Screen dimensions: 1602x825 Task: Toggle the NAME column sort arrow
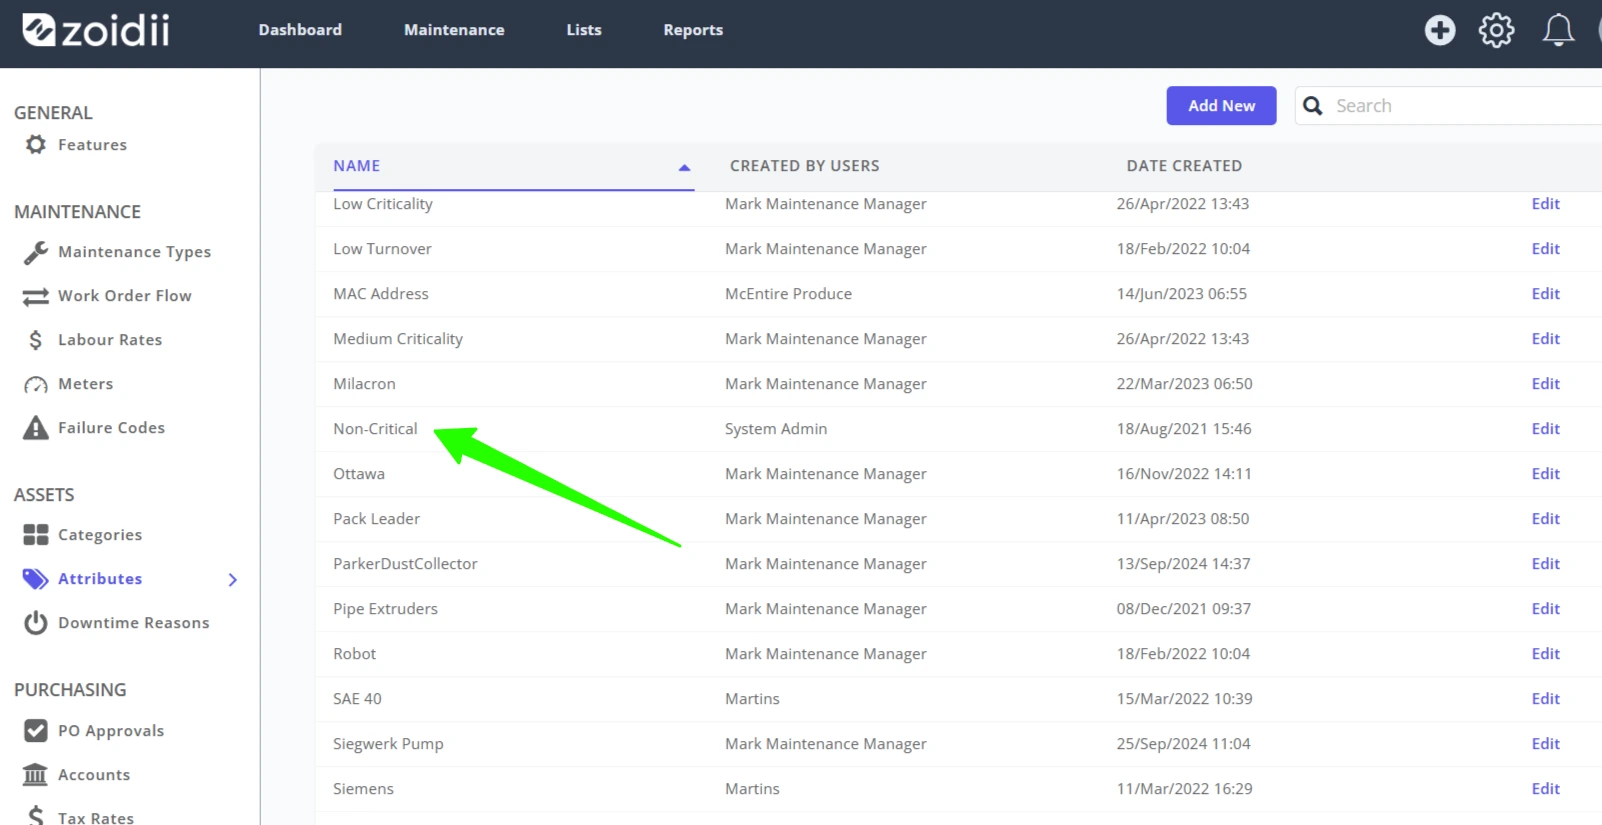684,167
